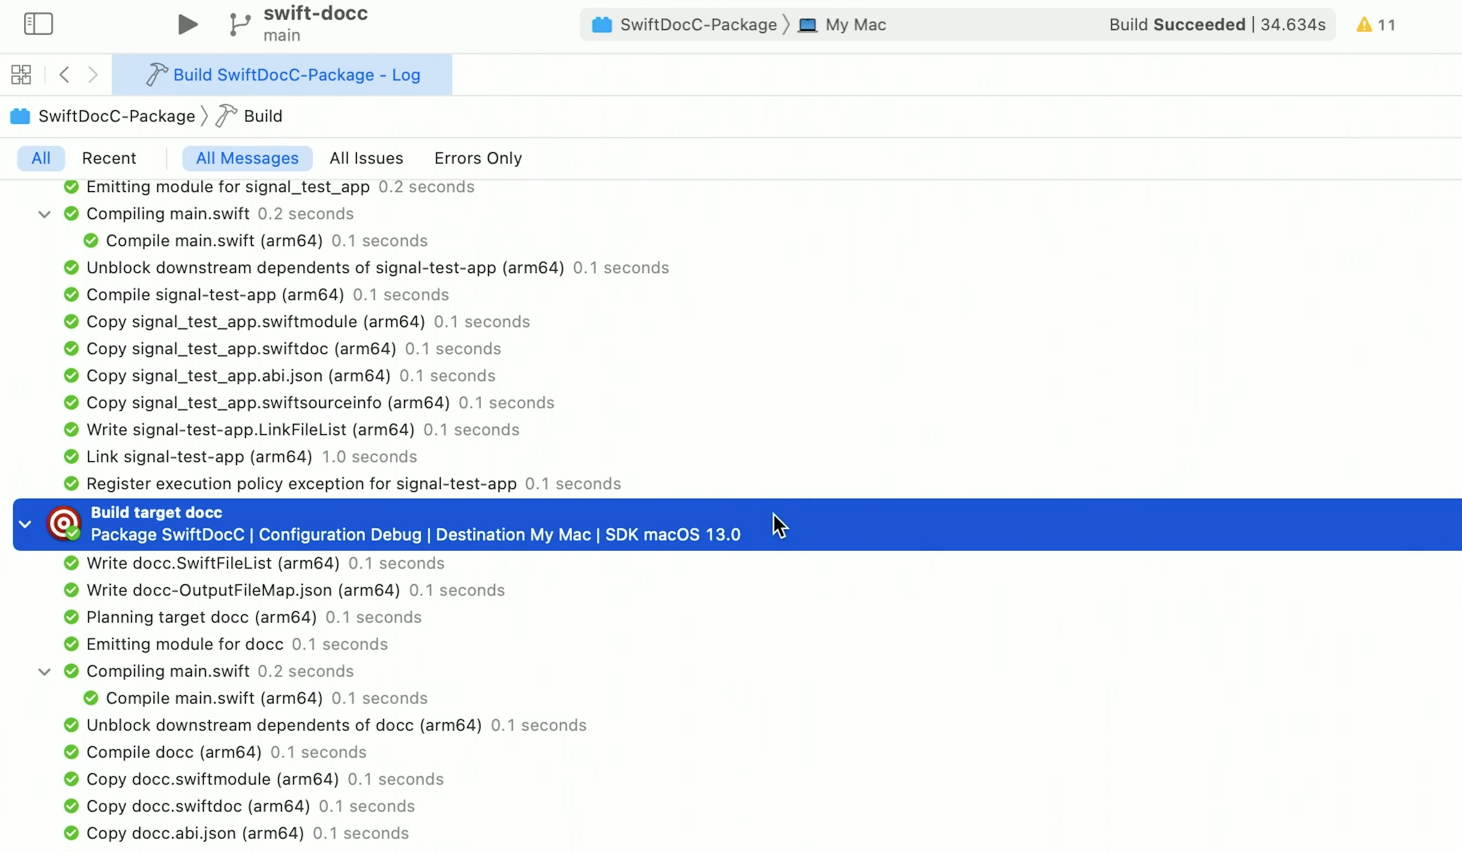The height and width of the screenshot is (852, 1462).
Task: Click the git branch icon
Action: [x=239, y=24]
